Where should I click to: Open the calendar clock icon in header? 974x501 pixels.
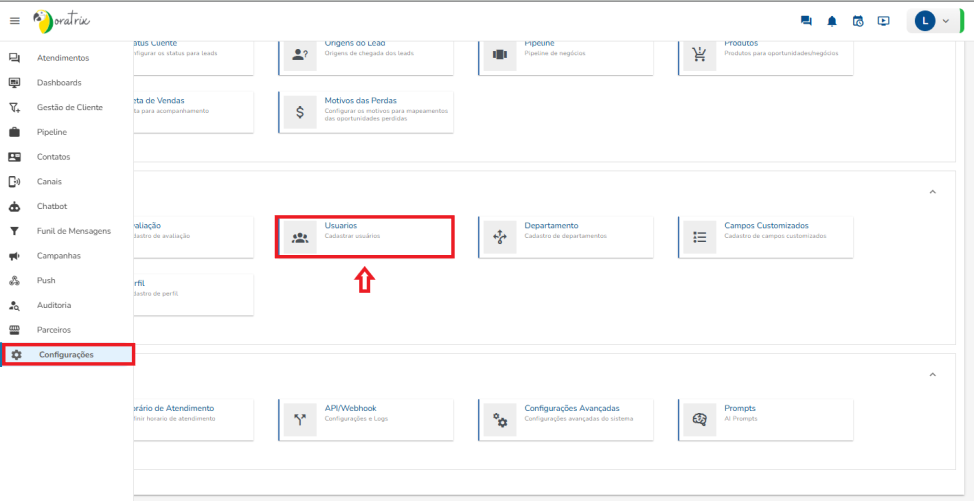[x=858, y=21]
